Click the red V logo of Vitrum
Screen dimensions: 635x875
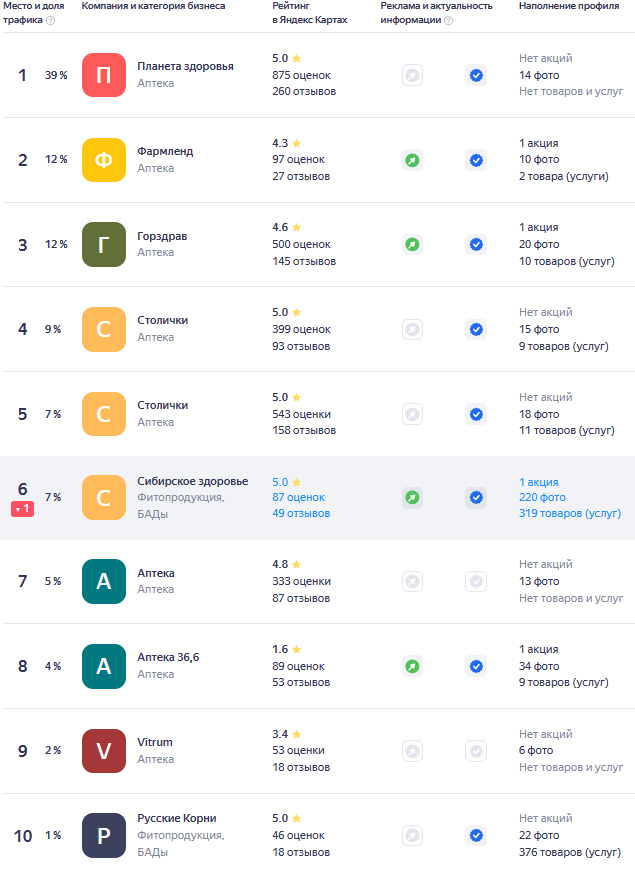(x=104, y=751)
